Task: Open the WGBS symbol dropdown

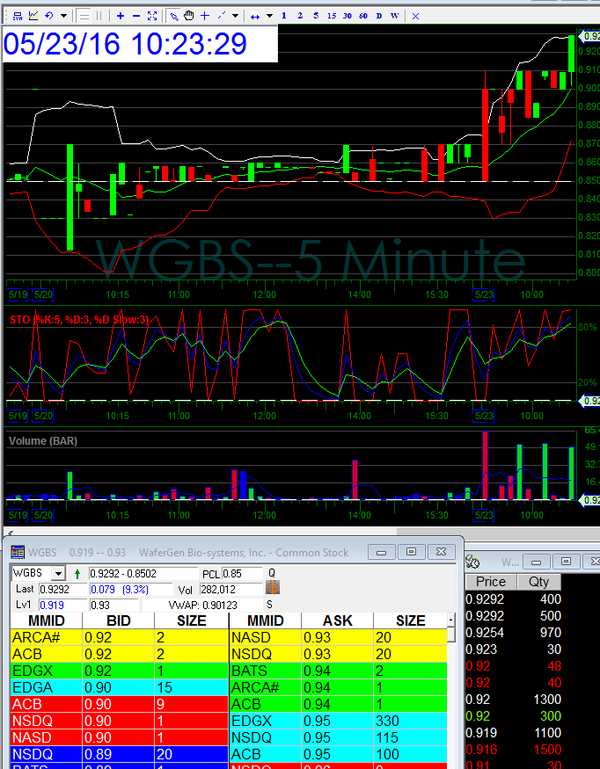Action: coord(58,573)
